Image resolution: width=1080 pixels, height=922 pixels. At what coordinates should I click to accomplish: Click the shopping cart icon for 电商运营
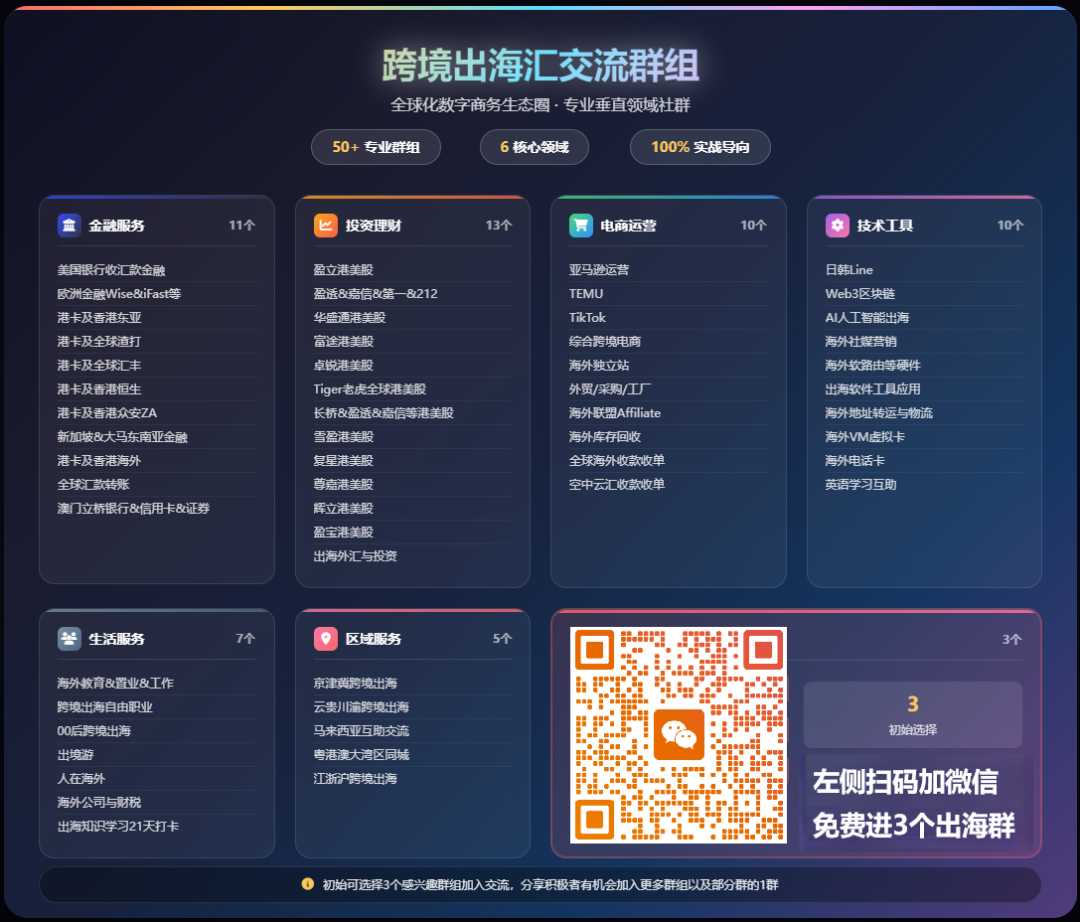click(x=580, y=225)
